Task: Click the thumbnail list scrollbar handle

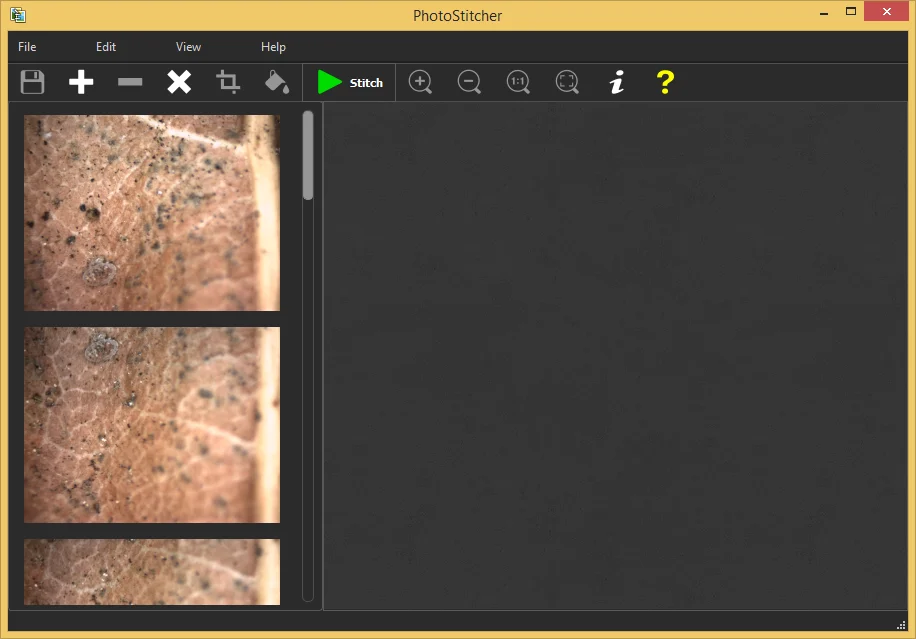Action: coord(308,155)
